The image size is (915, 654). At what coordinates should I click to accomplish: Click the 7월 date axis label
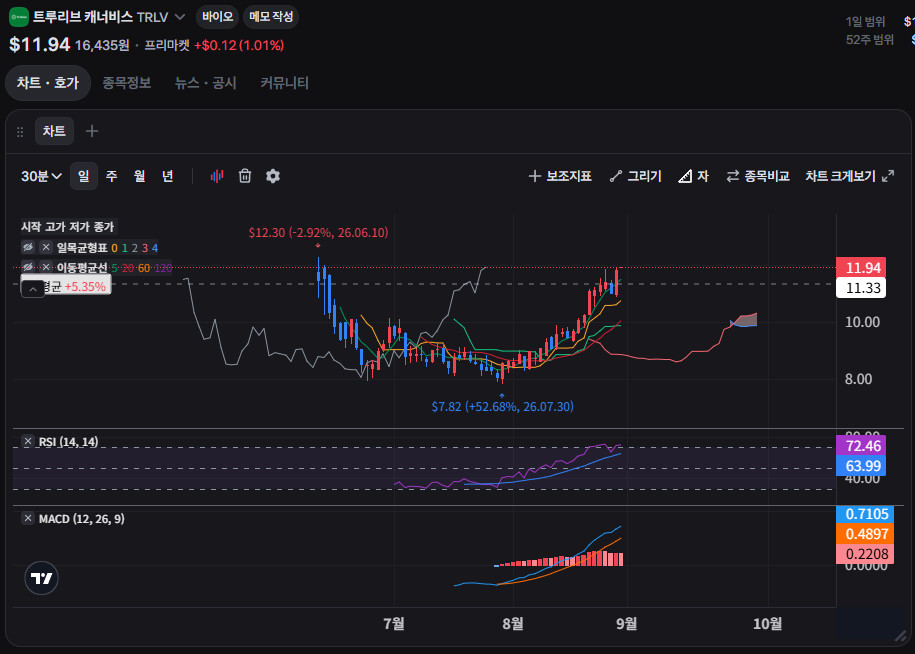click(394, 624)
